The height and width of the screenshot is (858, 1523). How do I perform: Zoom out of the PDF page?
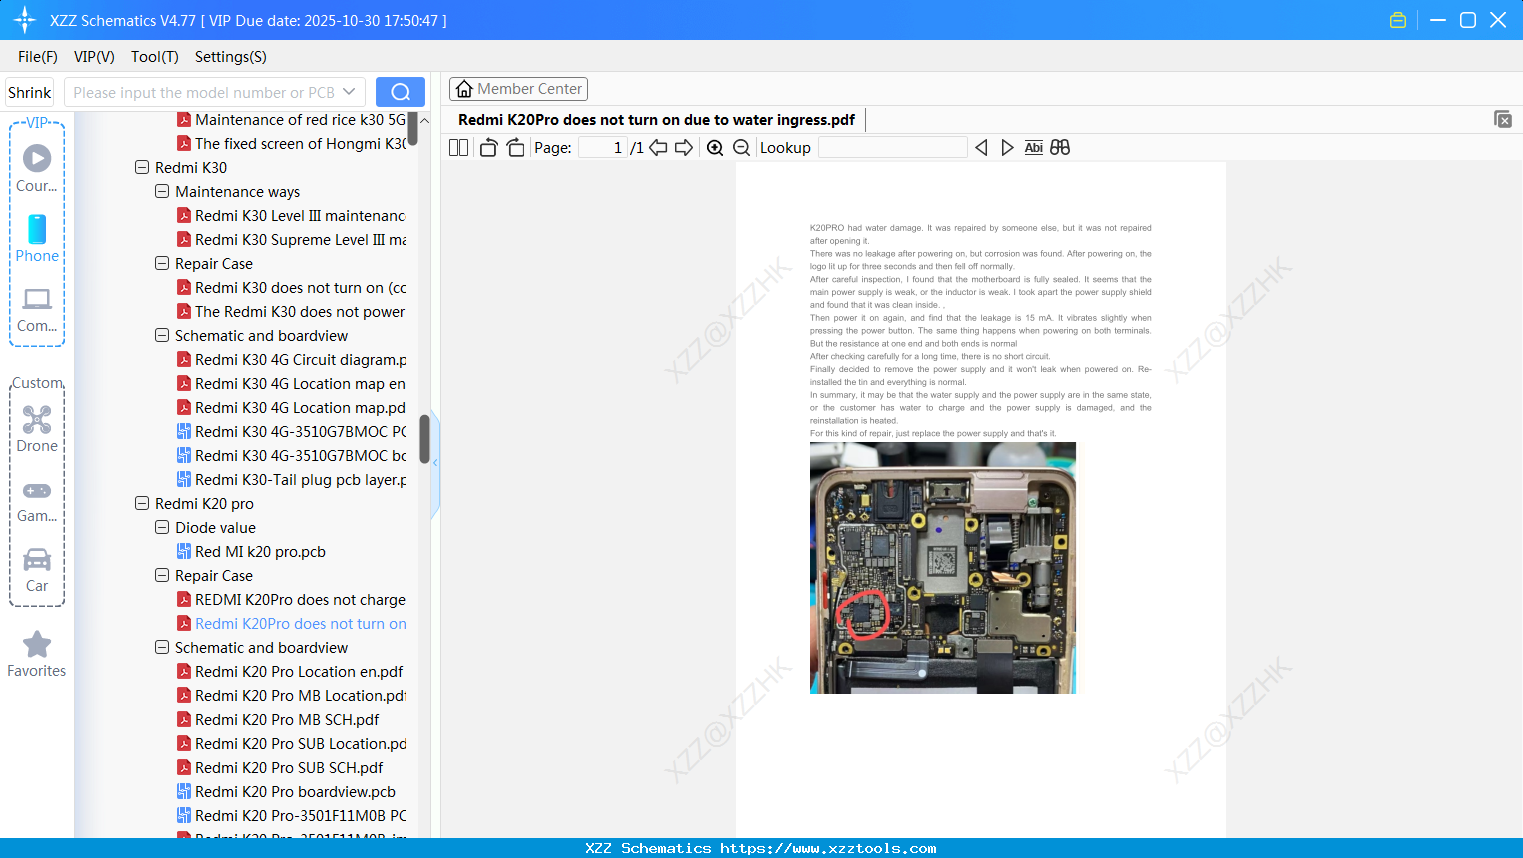[x=742, y=148]
